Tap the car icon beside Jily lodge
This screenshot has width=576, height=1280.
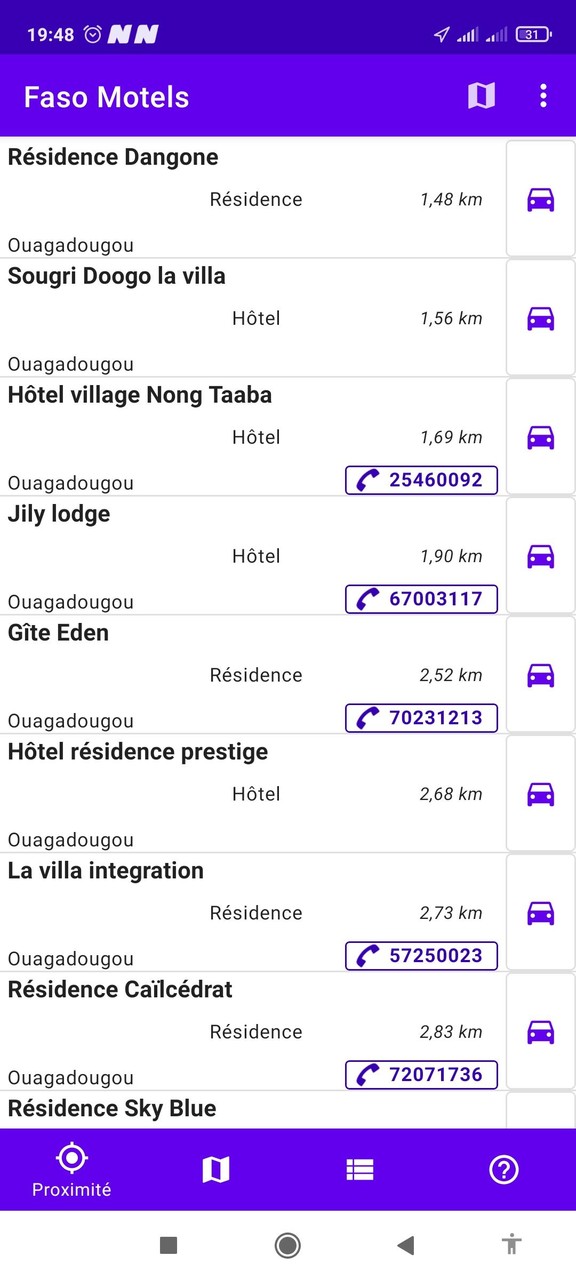(540, 556)
